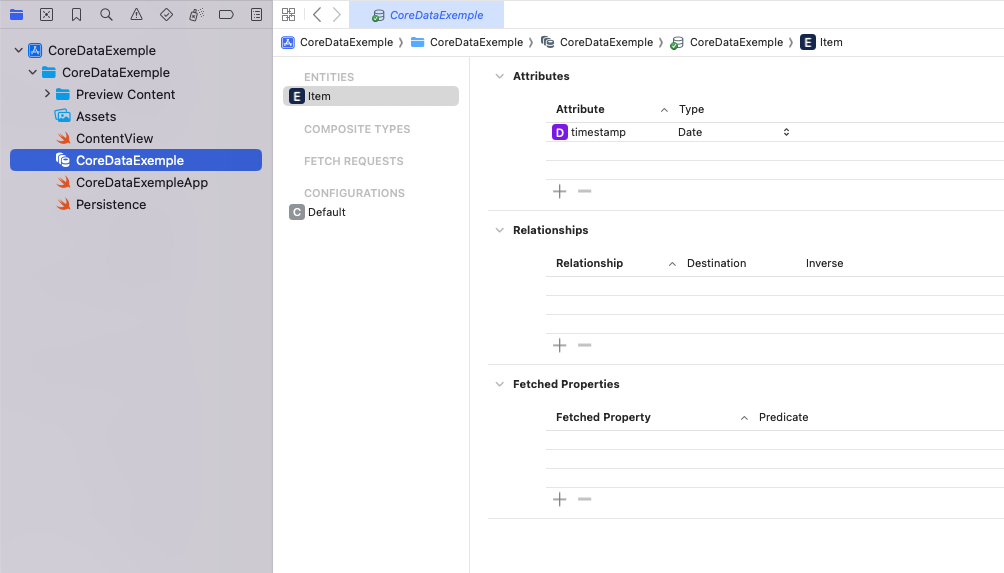Open the Debug navigator
The image size is (1004, 573).
(197, 14)
